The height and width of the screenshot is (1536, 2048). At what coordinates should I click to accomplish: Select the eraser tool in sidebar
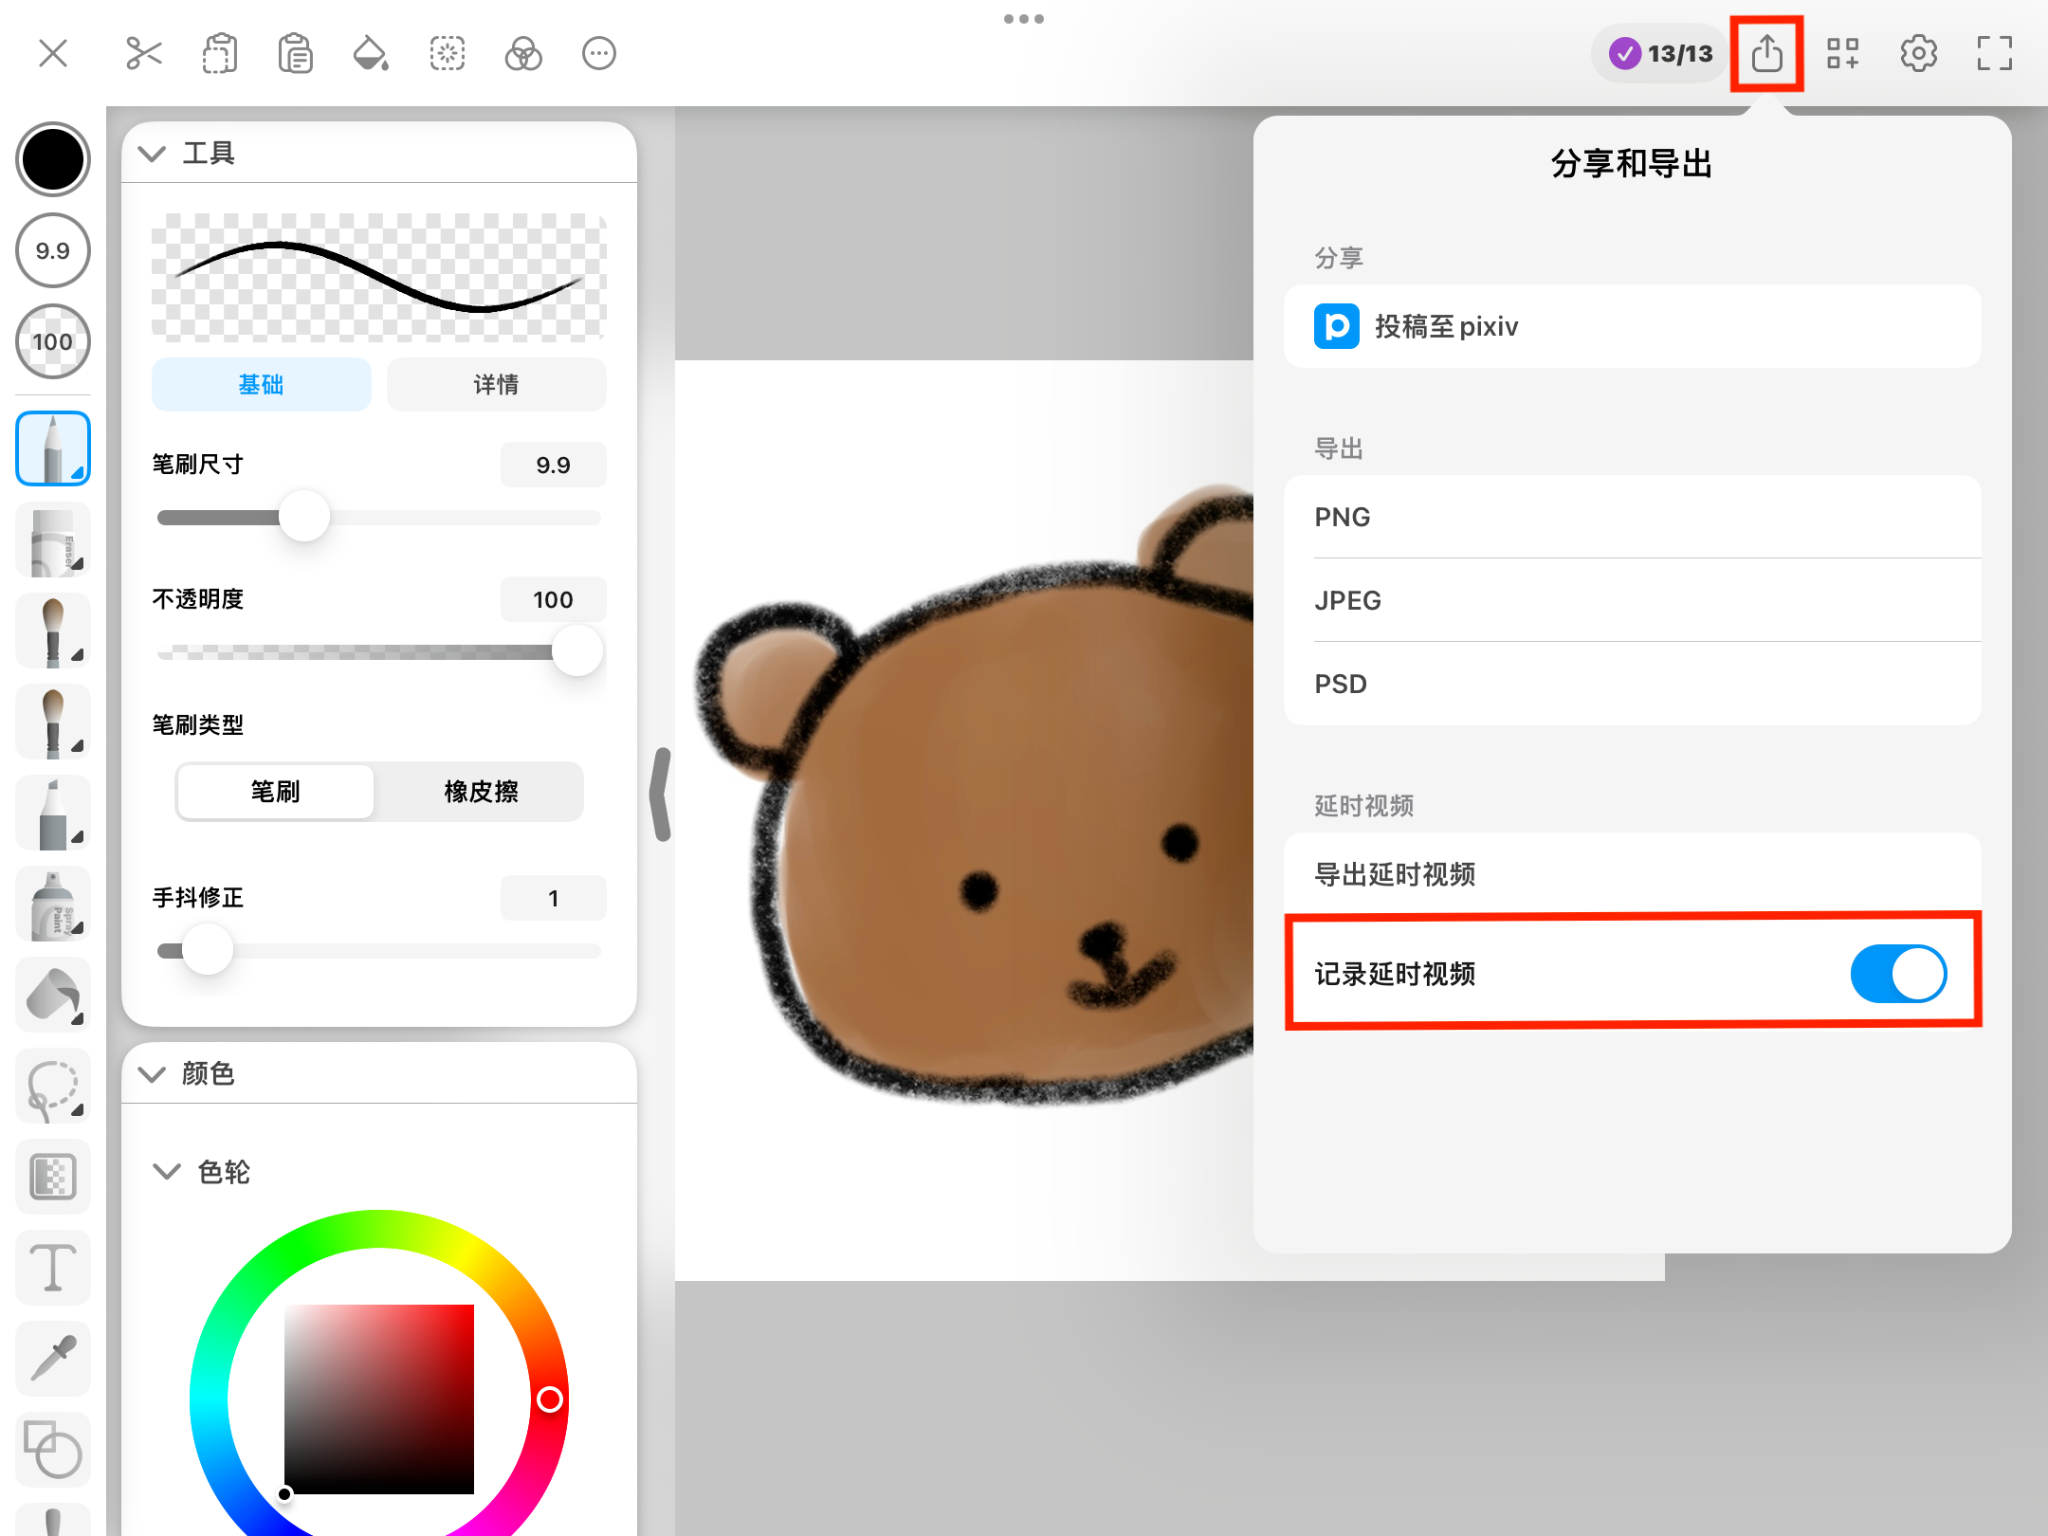tap(53, 541)
